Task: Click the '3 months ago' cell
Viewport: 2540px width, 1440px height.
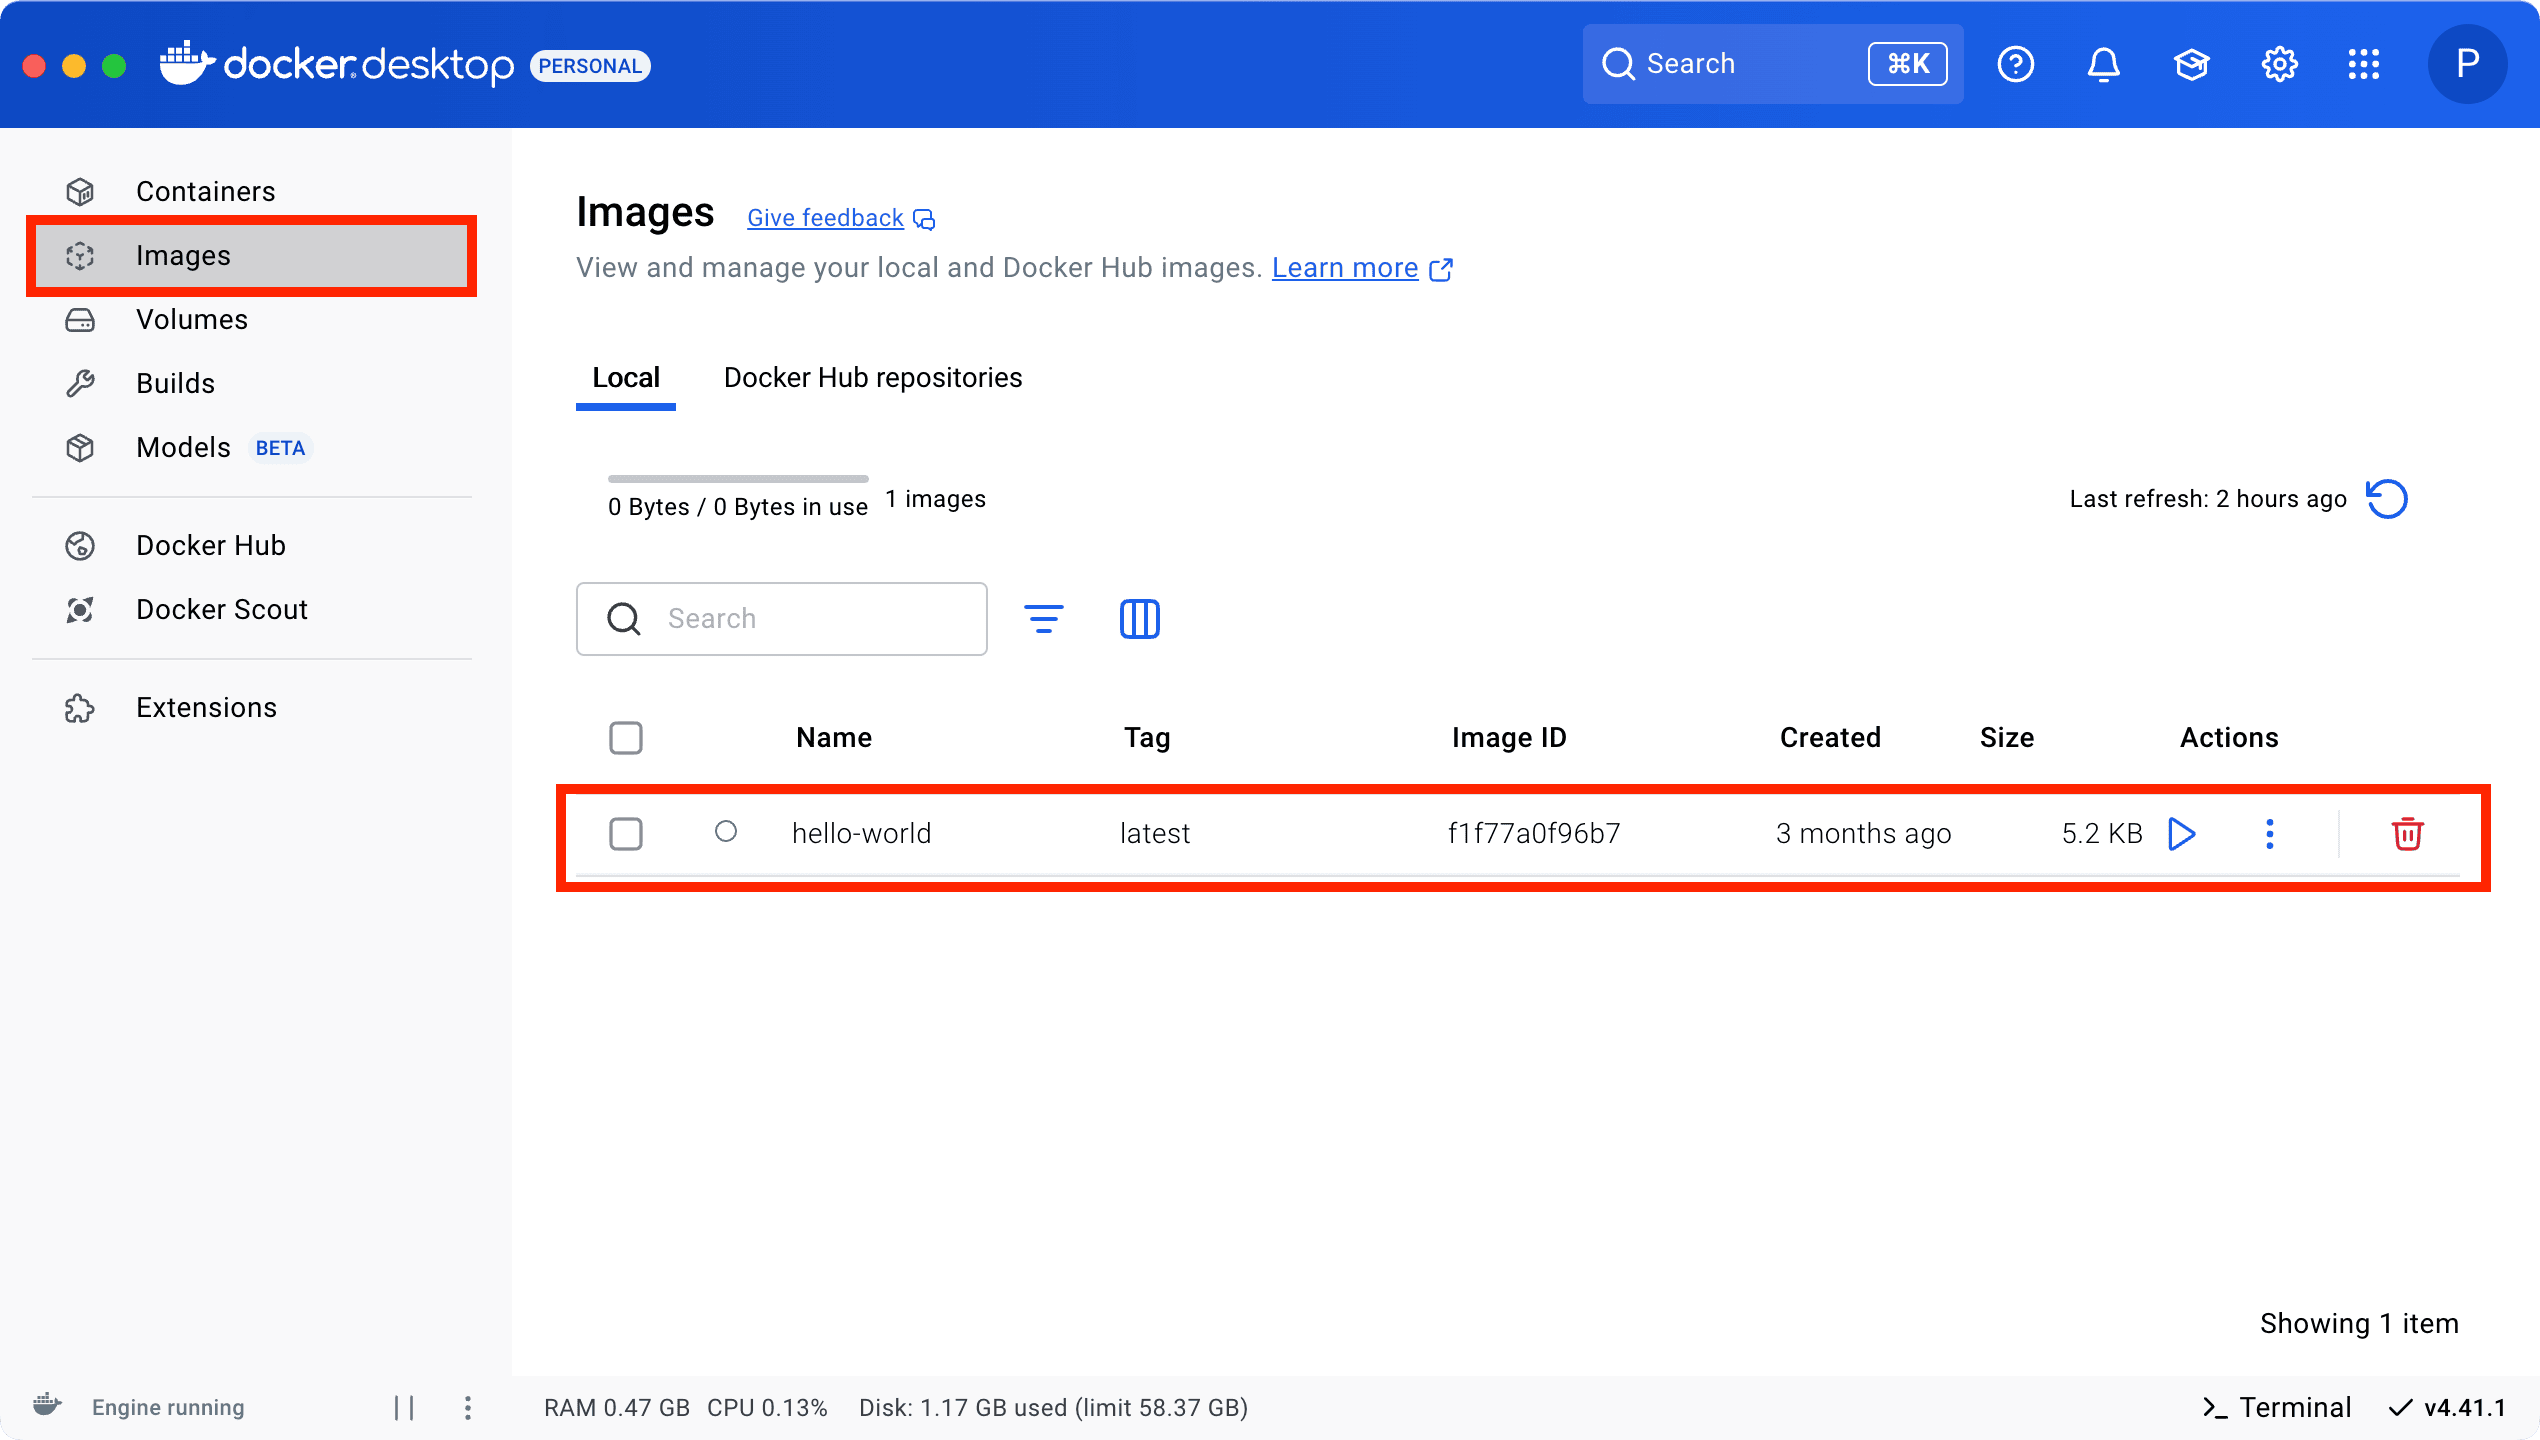Action: [x=1864, y=834]
